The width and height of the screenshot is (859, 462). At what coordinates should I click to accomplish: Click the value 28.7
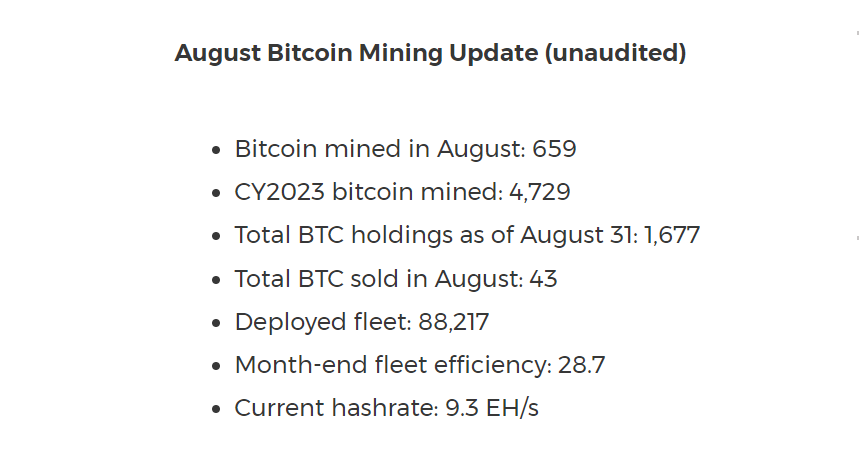click(582, 365)
